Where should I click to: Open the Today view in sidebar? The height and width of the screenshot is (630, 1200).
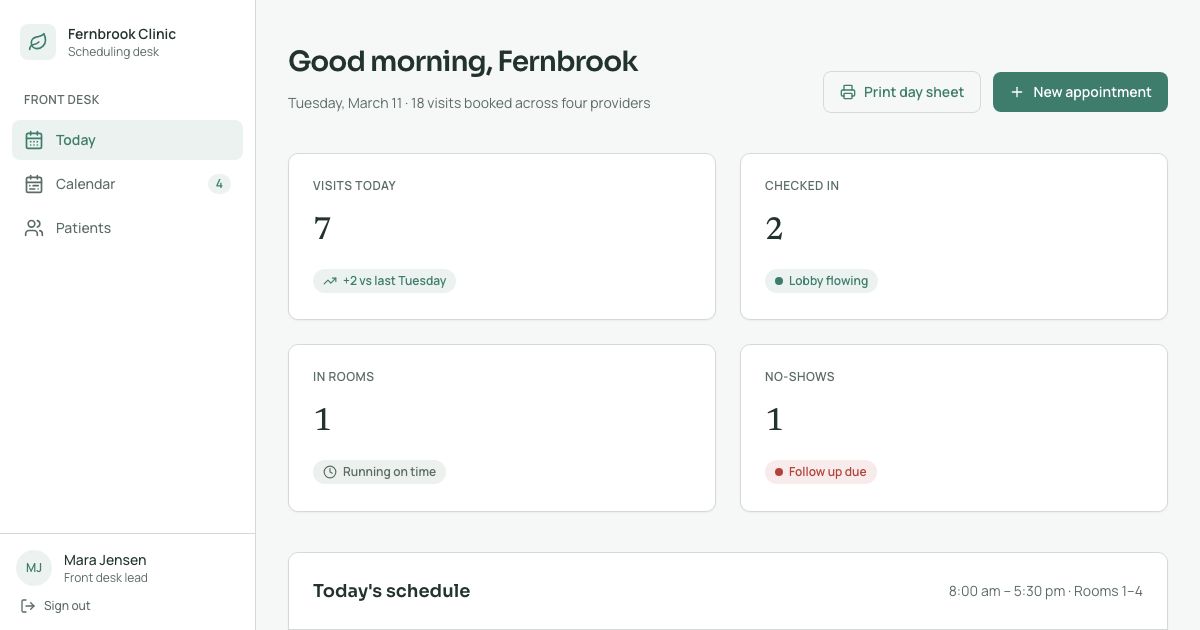pyautogui.click(x=127, y=140)
